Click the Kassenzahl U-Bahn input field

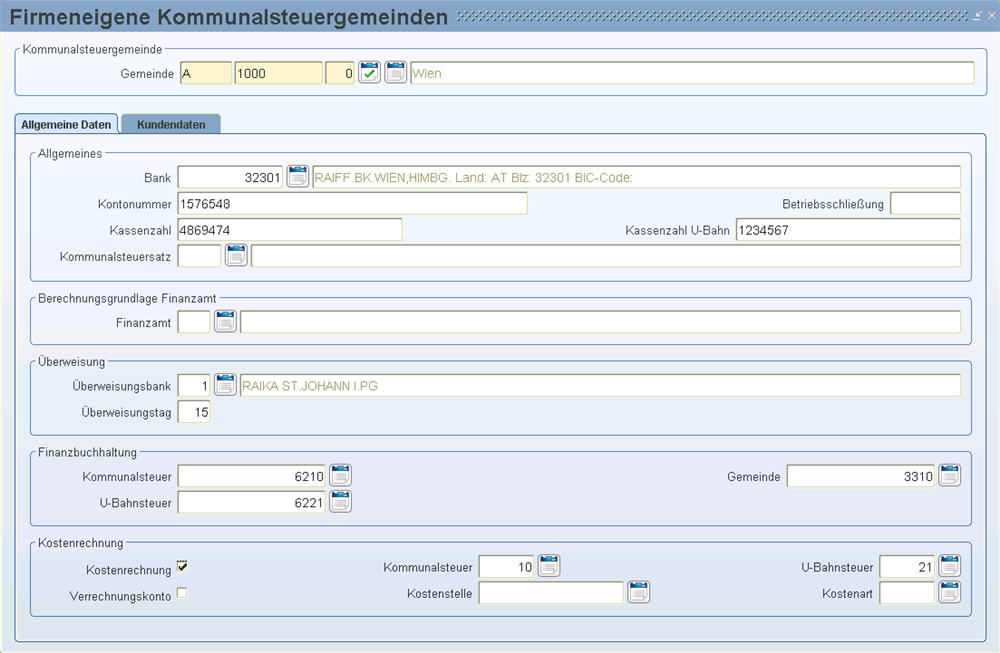click(x=847, y=230)
